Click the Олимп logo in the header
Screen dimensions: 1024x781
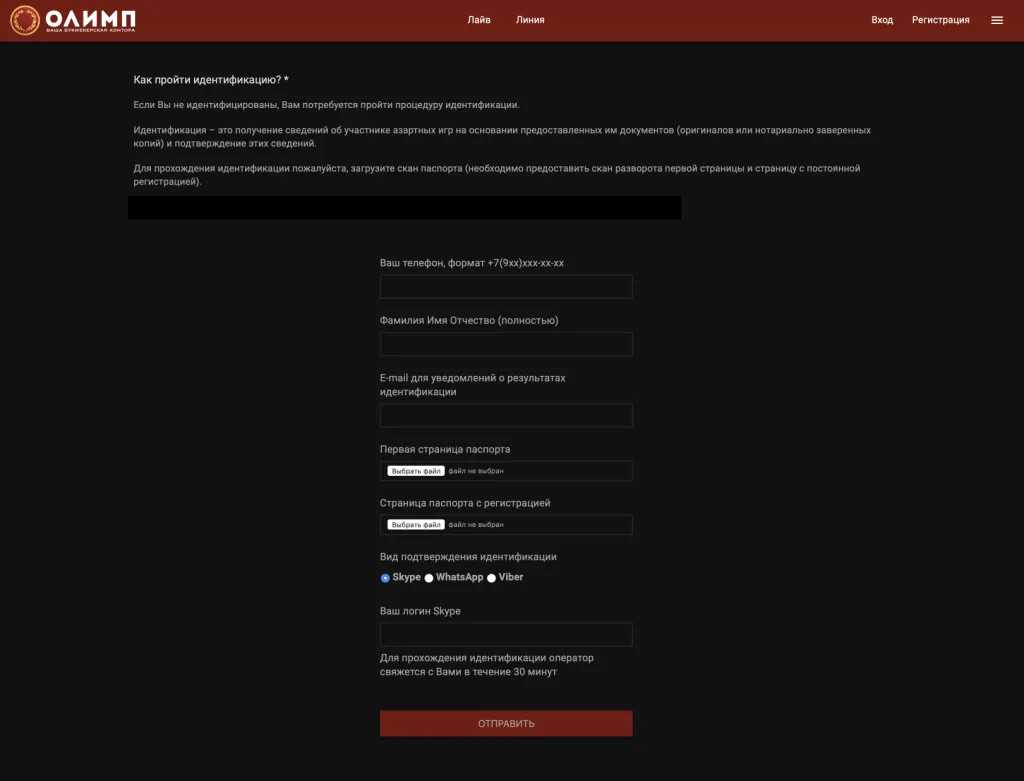[x=73, y=20]
